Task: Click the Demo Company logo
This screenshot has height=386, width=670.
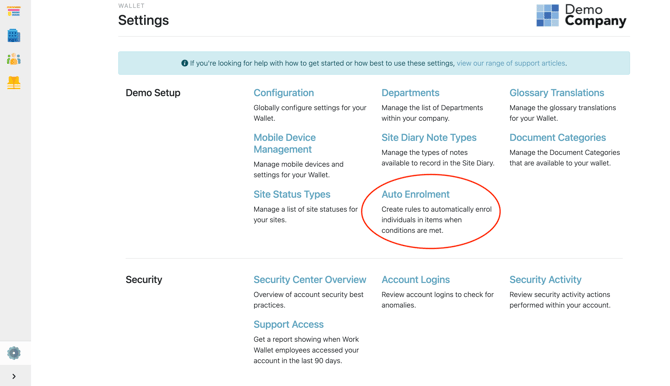Action: click(581, 16)
